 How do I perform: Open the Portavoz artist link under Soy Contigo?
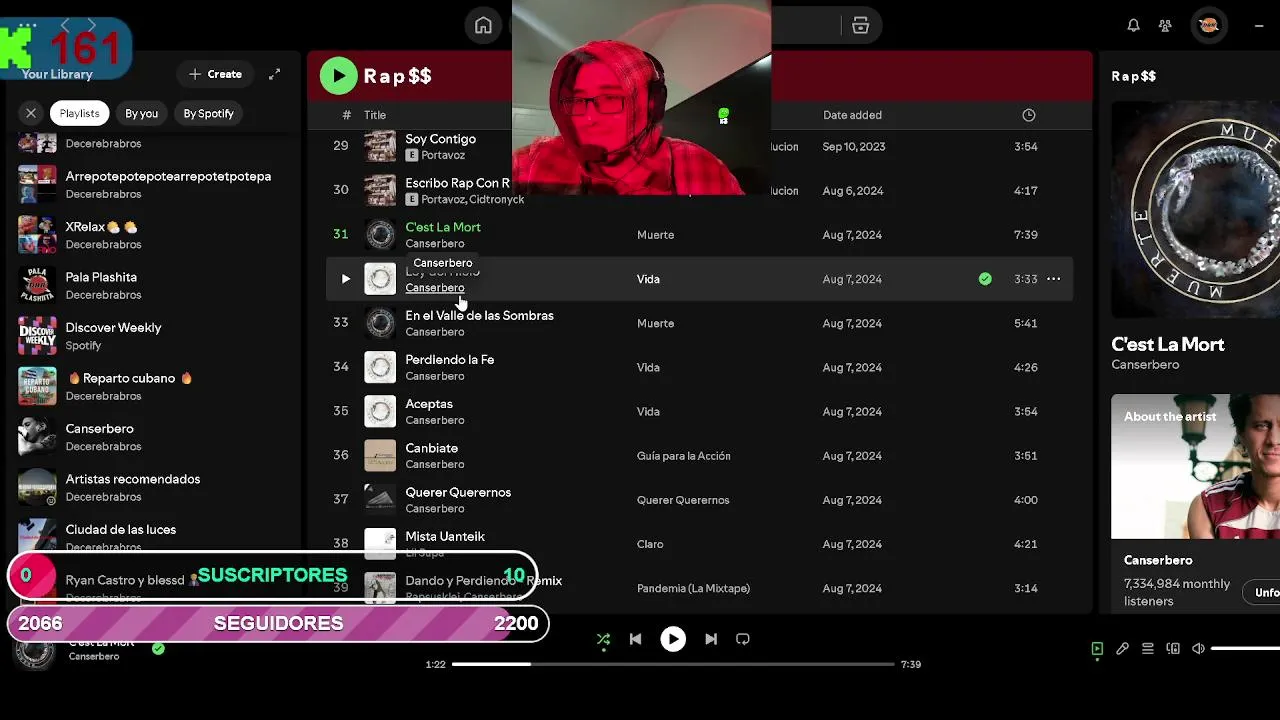pos(443,155)
